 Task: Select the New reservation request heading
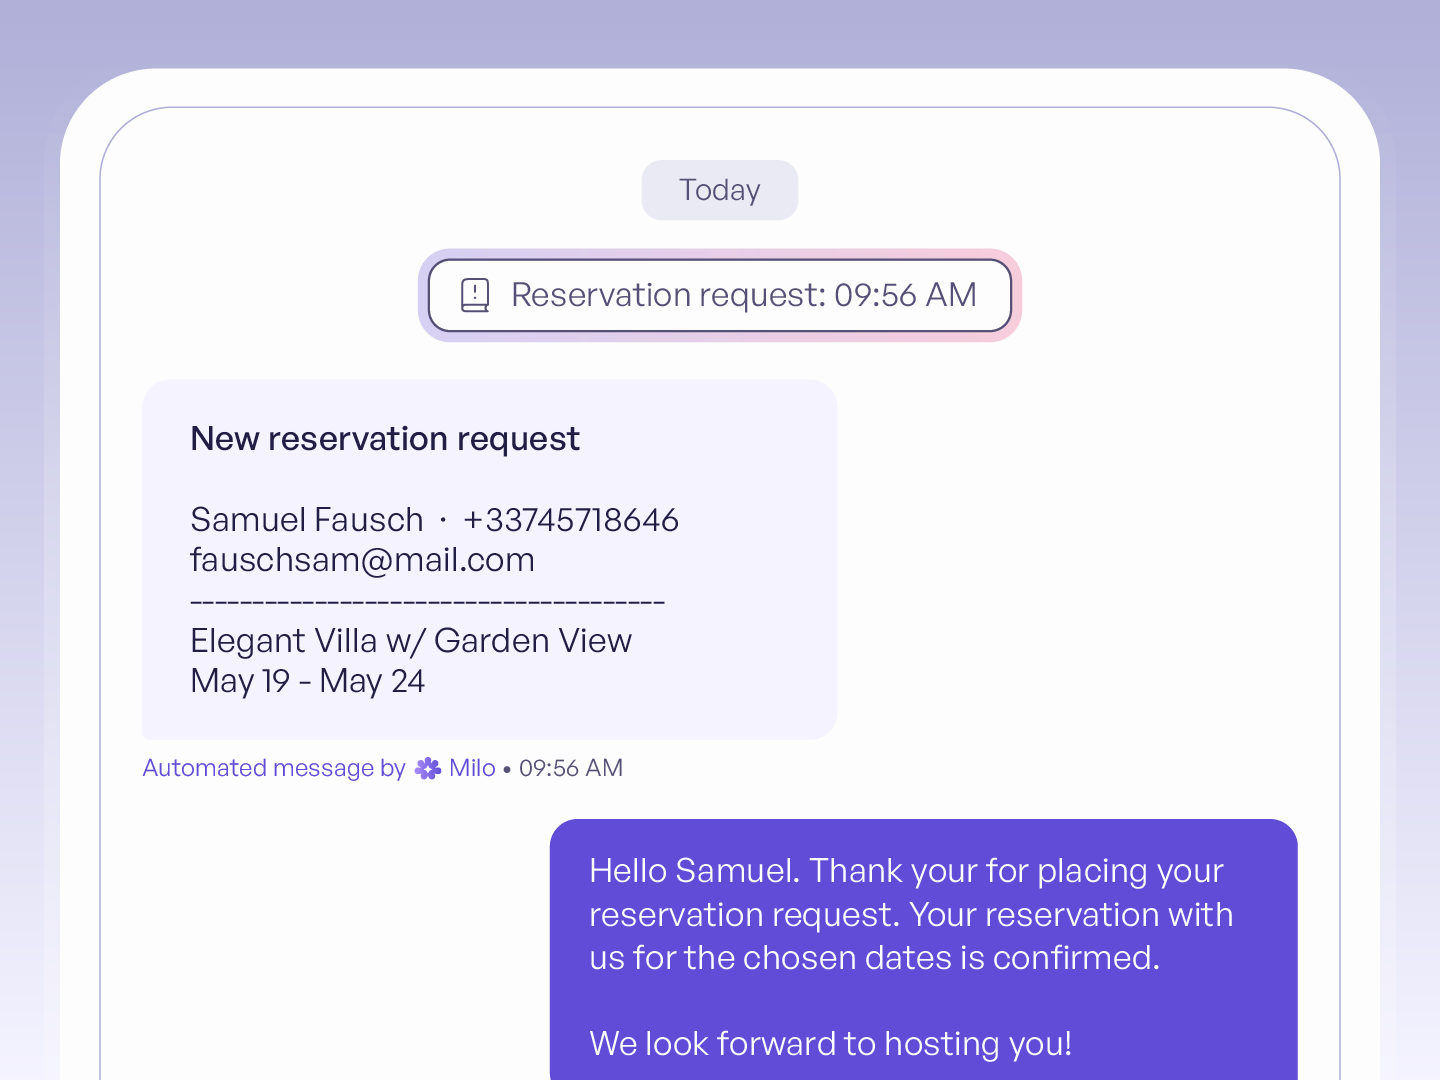pyautogui.click(x=385, y=439)
